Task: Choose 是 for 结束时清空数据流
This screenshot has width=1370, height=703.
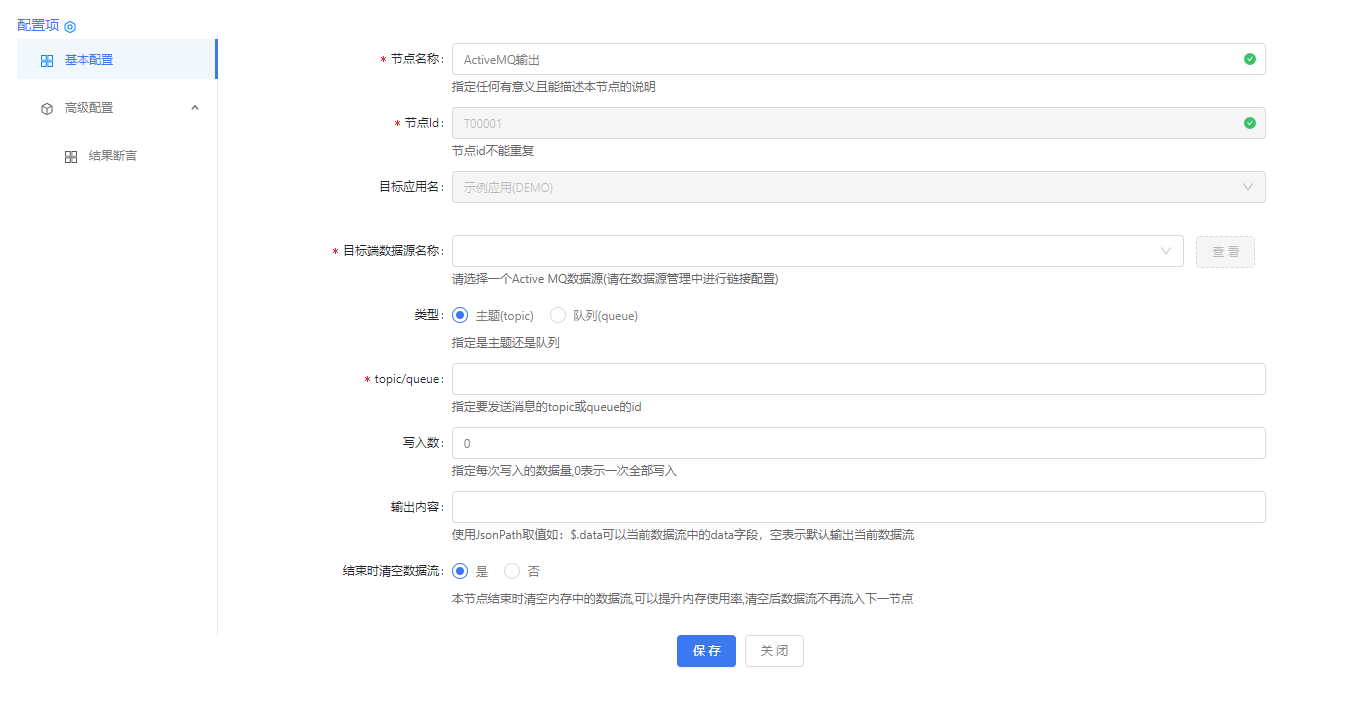Action: coord(460,571)
